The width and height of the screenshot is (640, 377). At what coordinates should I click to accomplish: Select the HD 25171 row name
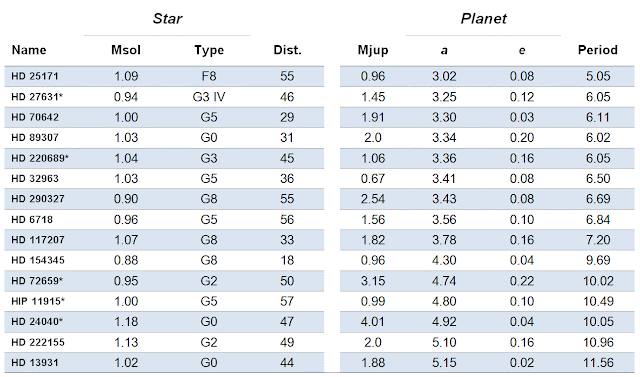coord(35,76)
